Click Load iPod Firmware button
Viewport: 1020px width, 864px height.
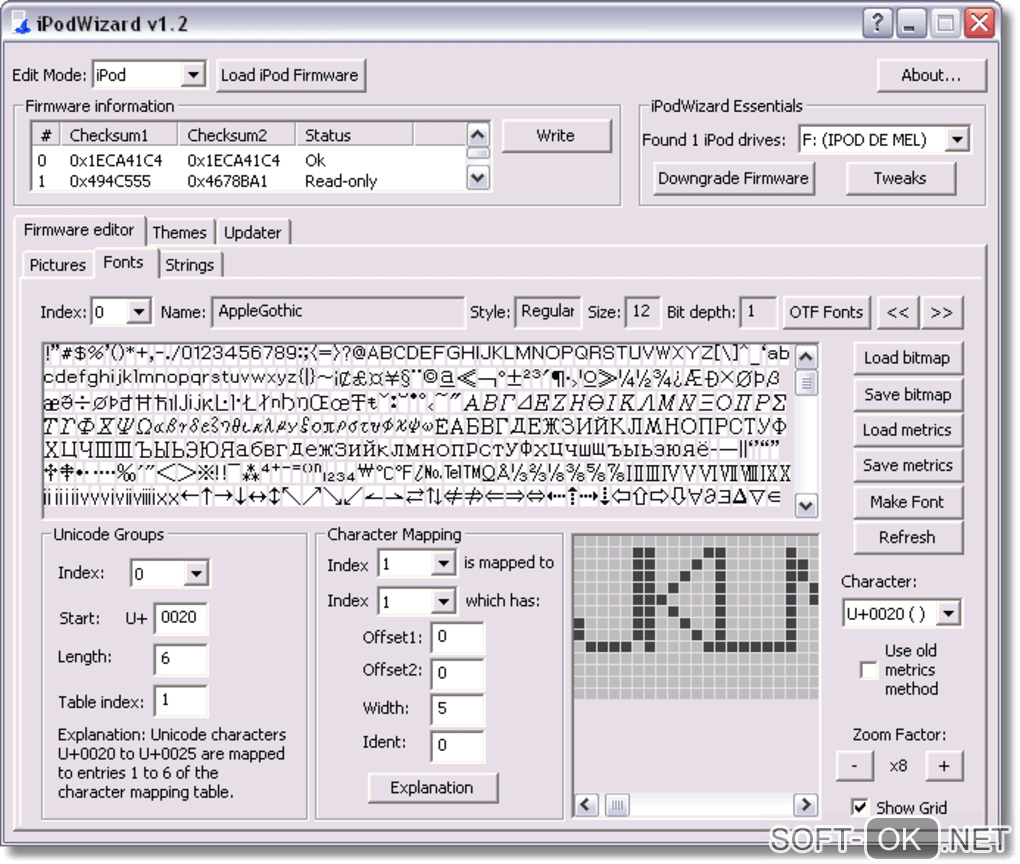[x=290, y=75]
